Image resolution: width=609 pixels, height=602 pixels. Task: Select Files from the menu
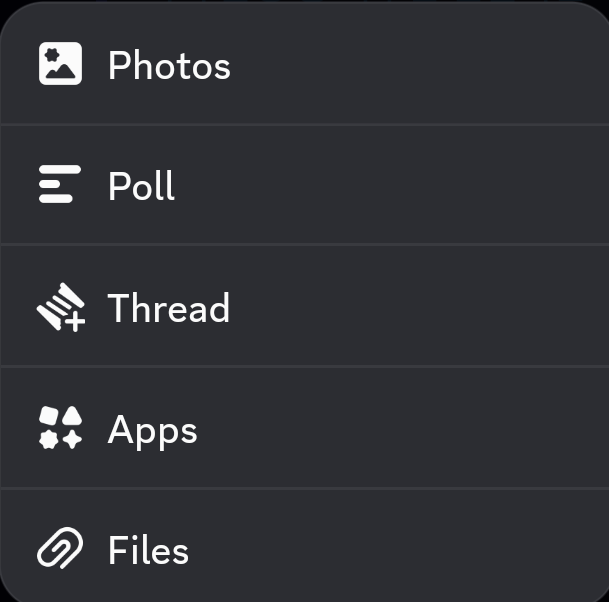pyautogui.click(x=304, y=546)
